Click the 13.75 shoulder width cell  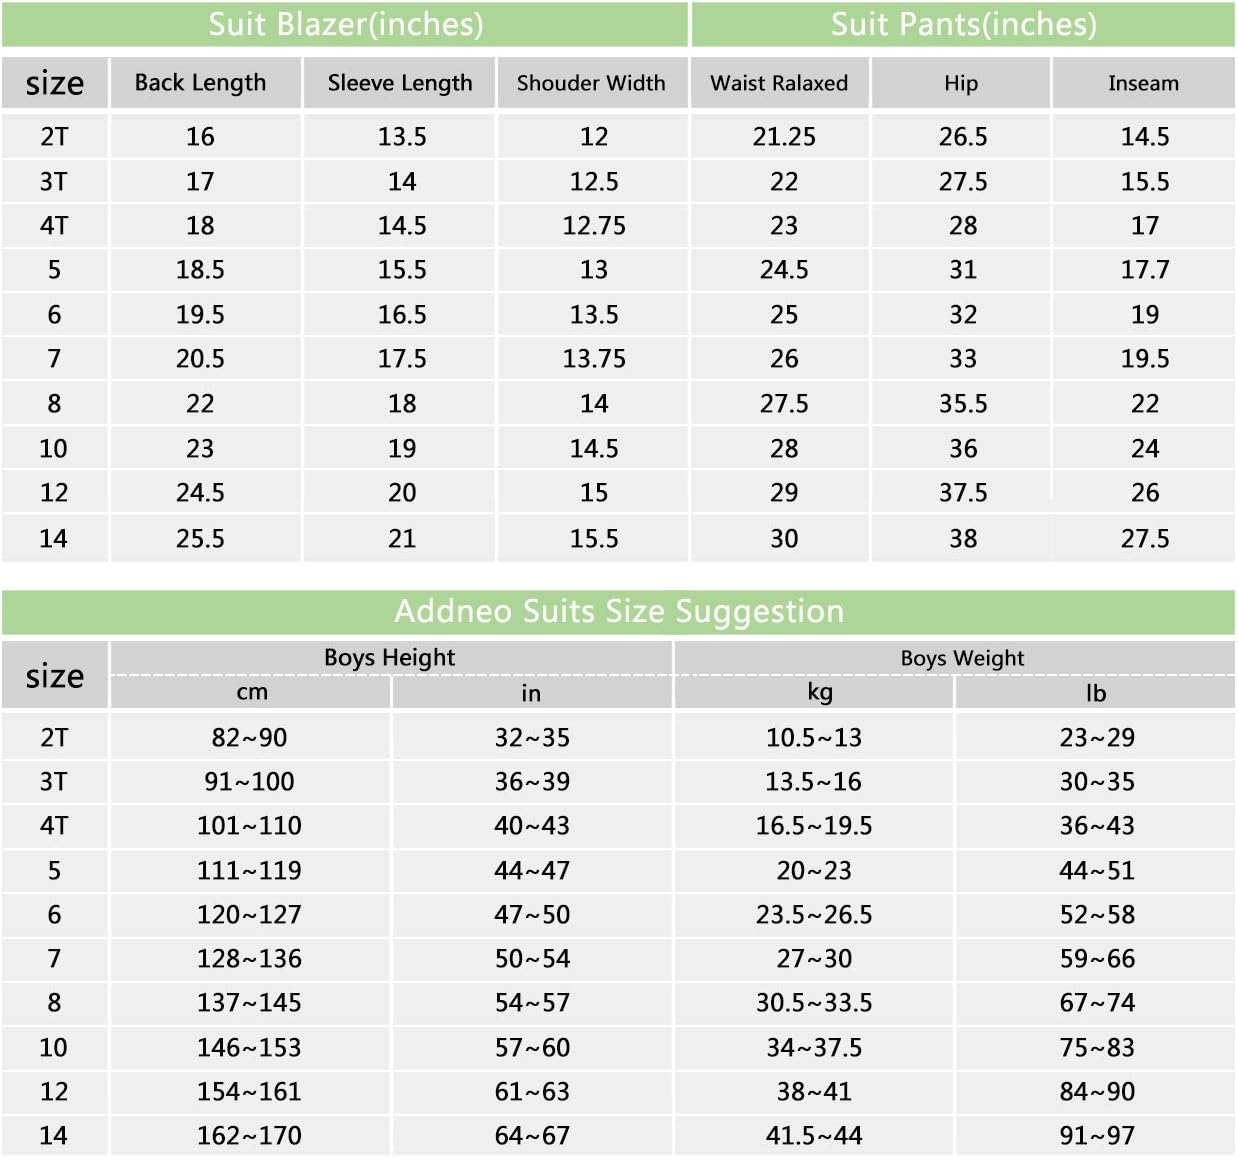tap(593, 359)
